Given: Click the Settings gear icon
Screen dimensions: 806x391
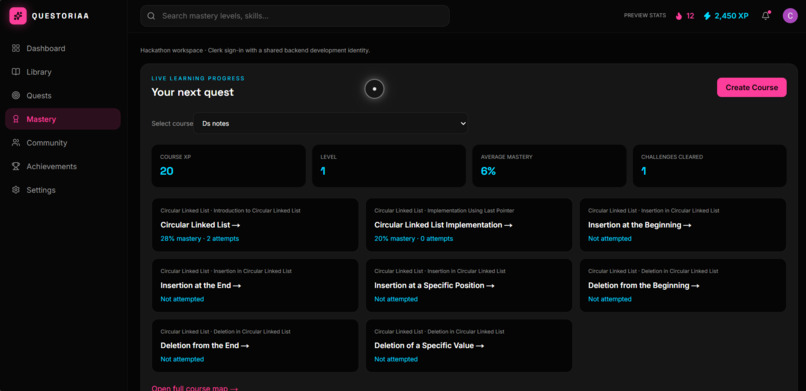Looking at the screenshot, I should 16,190.
